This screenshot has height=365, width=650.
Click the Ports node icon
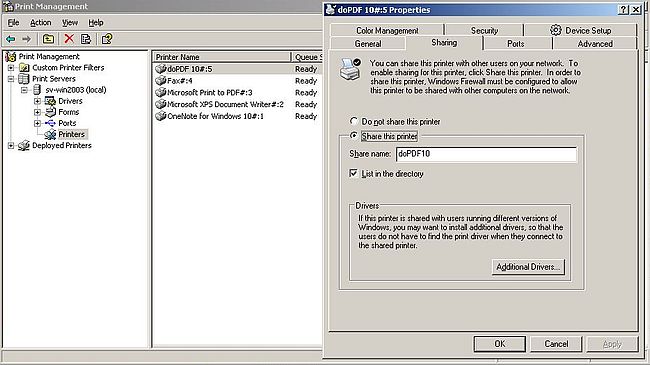coord(50,123)
